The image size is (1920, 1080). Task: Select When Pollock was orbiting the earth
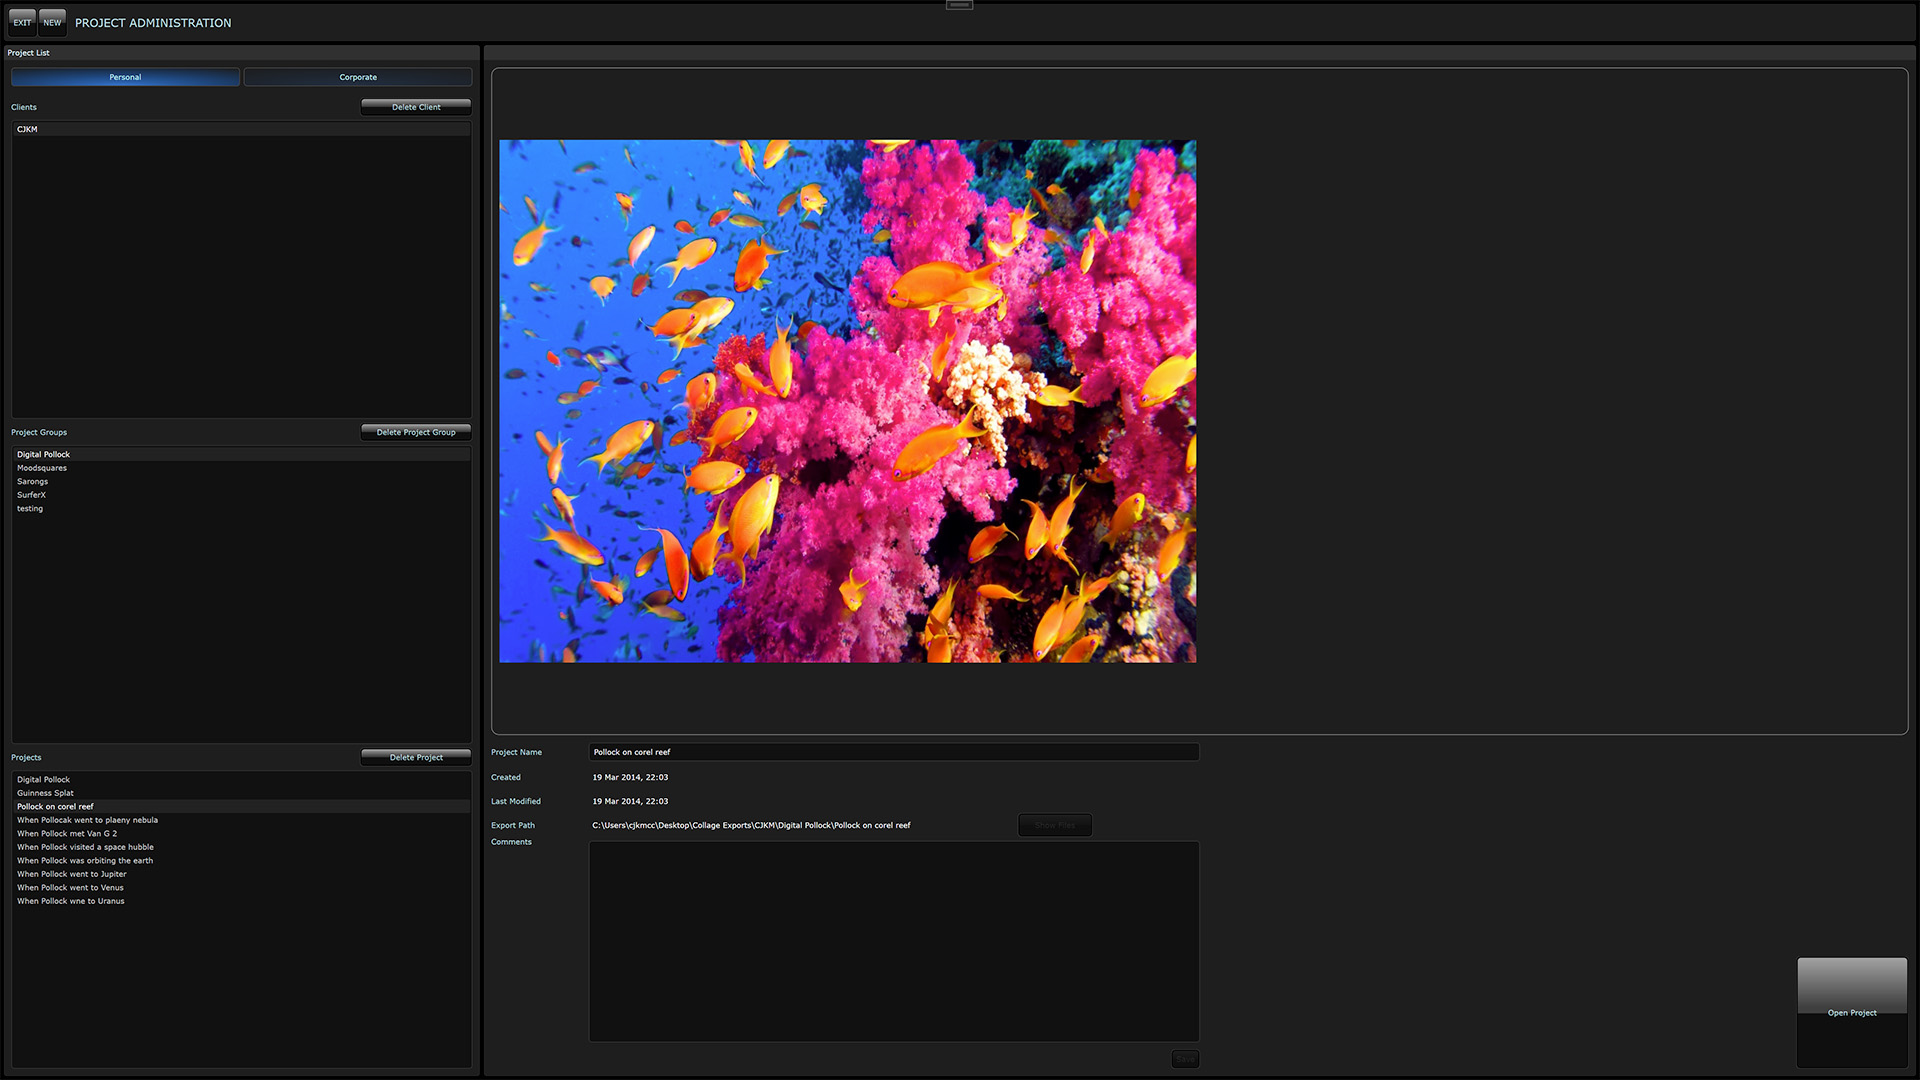pos(241,860)
